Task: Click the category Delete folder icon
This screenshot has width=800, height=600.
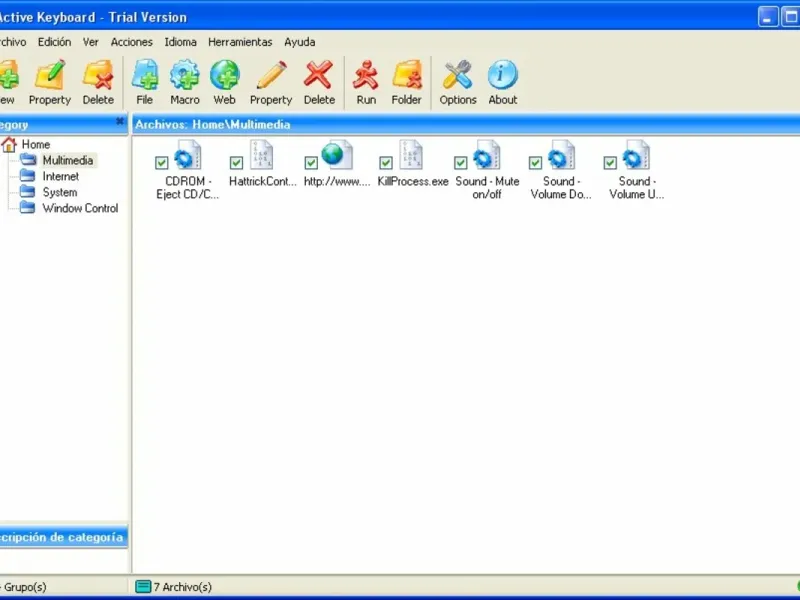Action: click(98, 75)
